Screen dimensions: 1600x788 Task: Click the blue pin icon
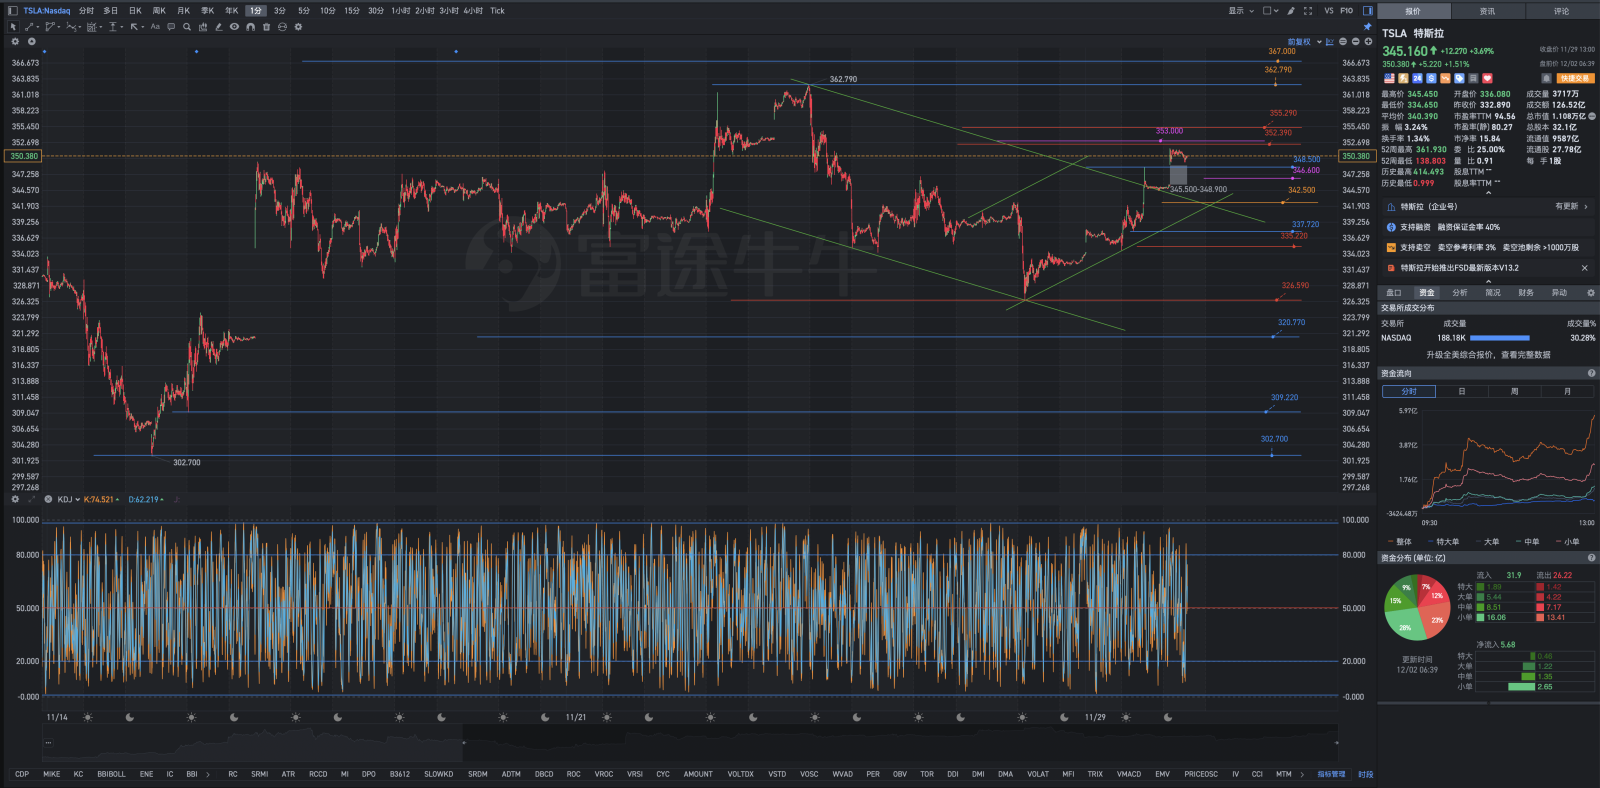point(1367,27)
